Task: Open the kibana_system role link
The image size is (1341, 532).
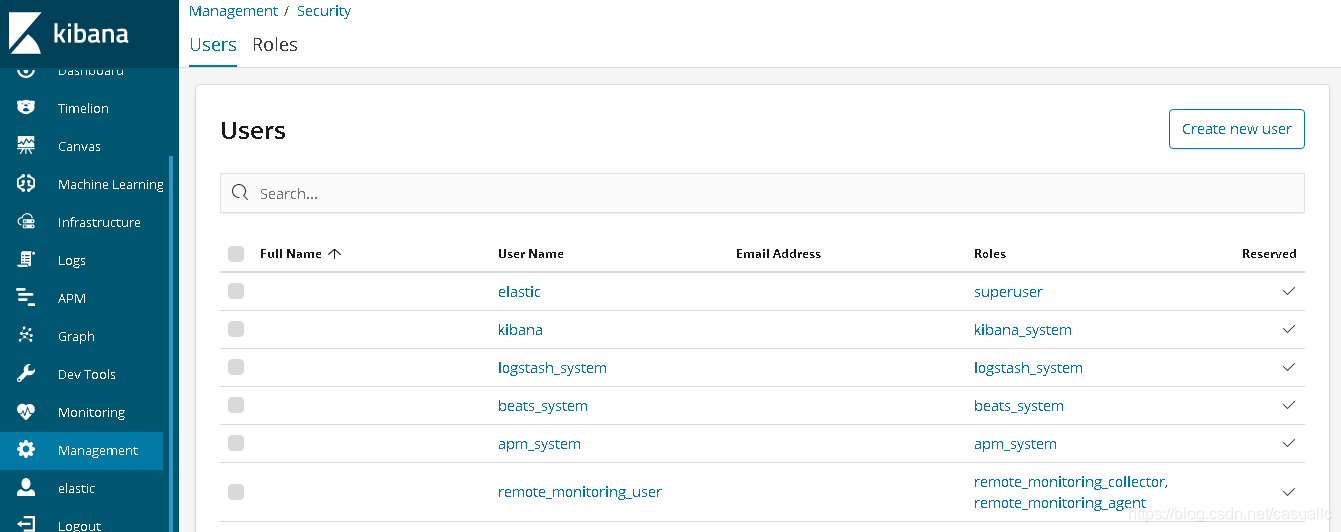Action: click(1023, 330)
